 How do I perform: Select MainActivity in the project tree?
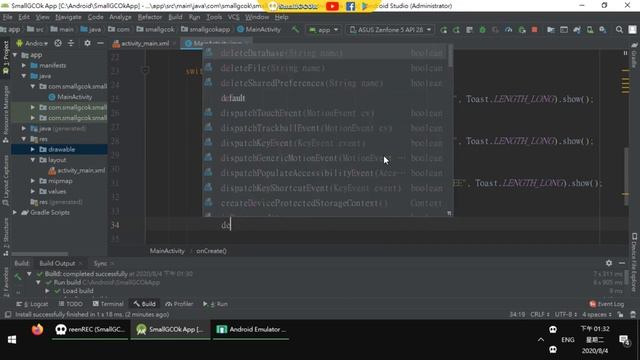click(70, 97)
